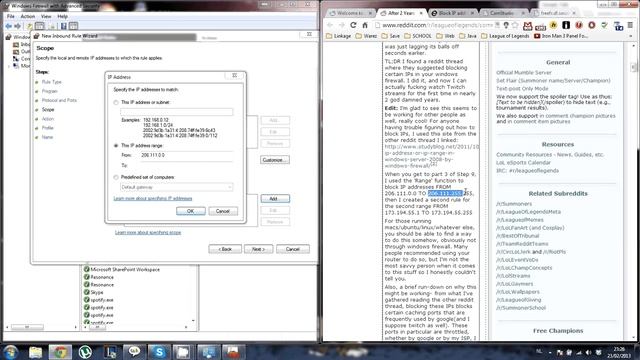Open the Gmail checker extension icon
Screen dimensions: 640x360
click(527, 26)
